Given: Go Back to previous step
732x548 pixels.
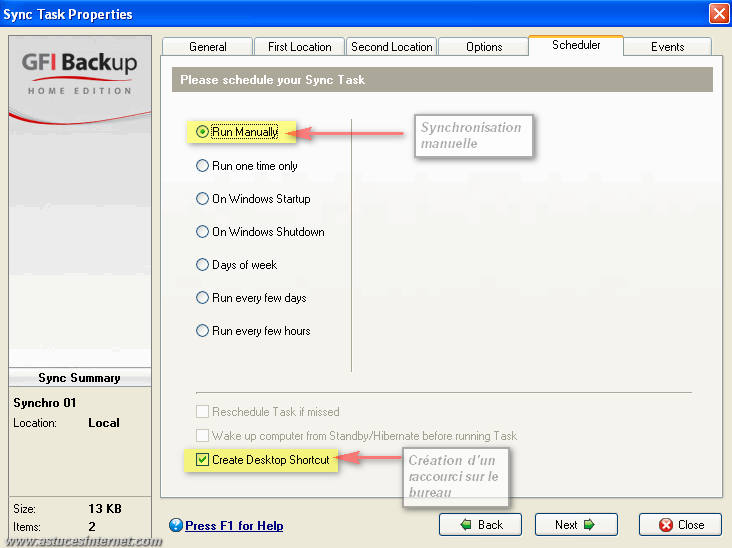Looking at the screenshot, I should point(480,525).
